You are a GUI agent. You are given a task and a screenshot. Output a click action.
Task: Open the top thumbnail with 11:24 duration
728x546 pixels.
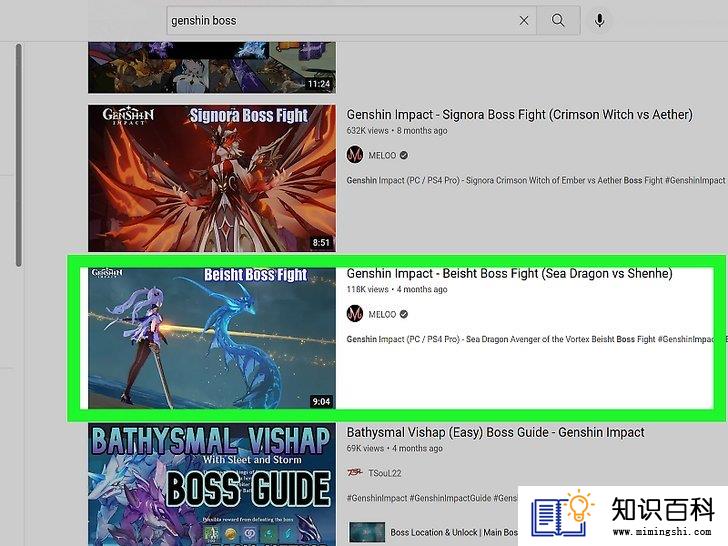pos(212,68)
